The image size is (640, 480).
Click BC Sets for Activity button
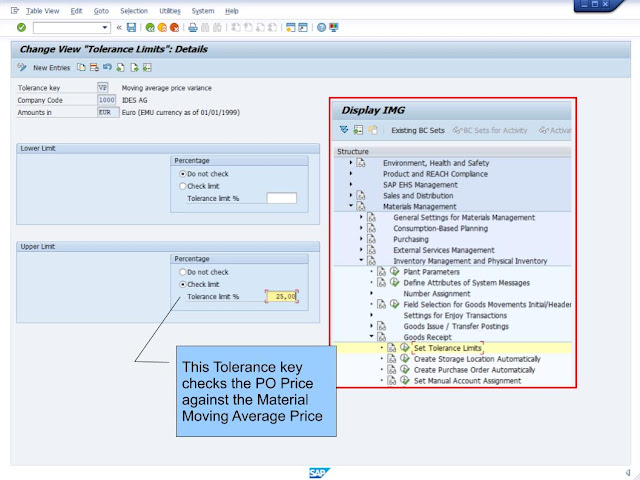(x=490, y=130)
